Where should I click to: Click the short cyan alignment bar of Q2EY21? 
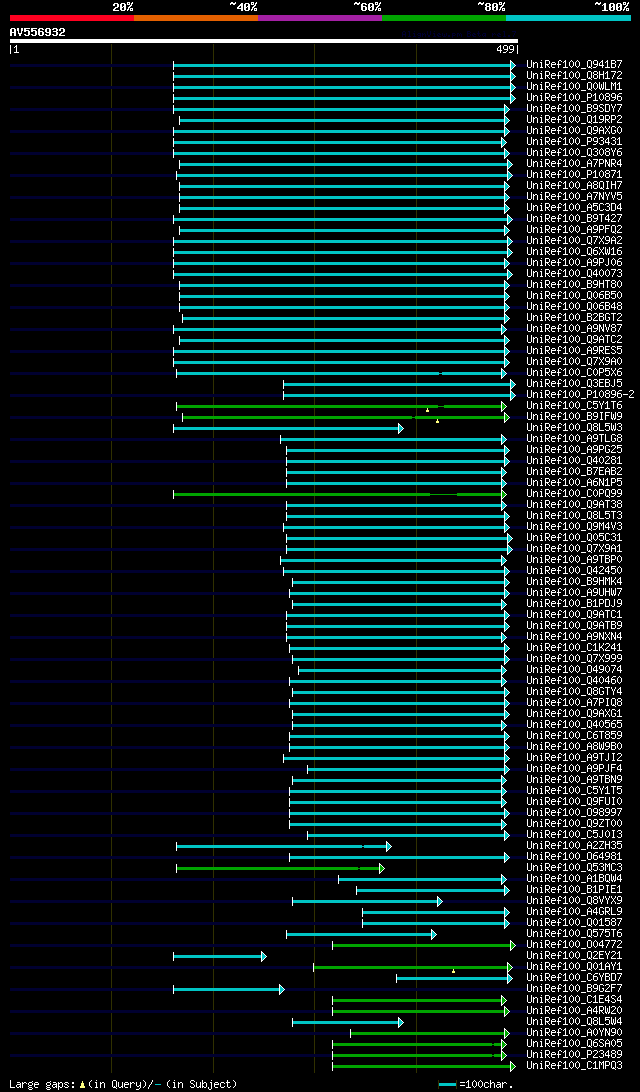tap(219, 956)
